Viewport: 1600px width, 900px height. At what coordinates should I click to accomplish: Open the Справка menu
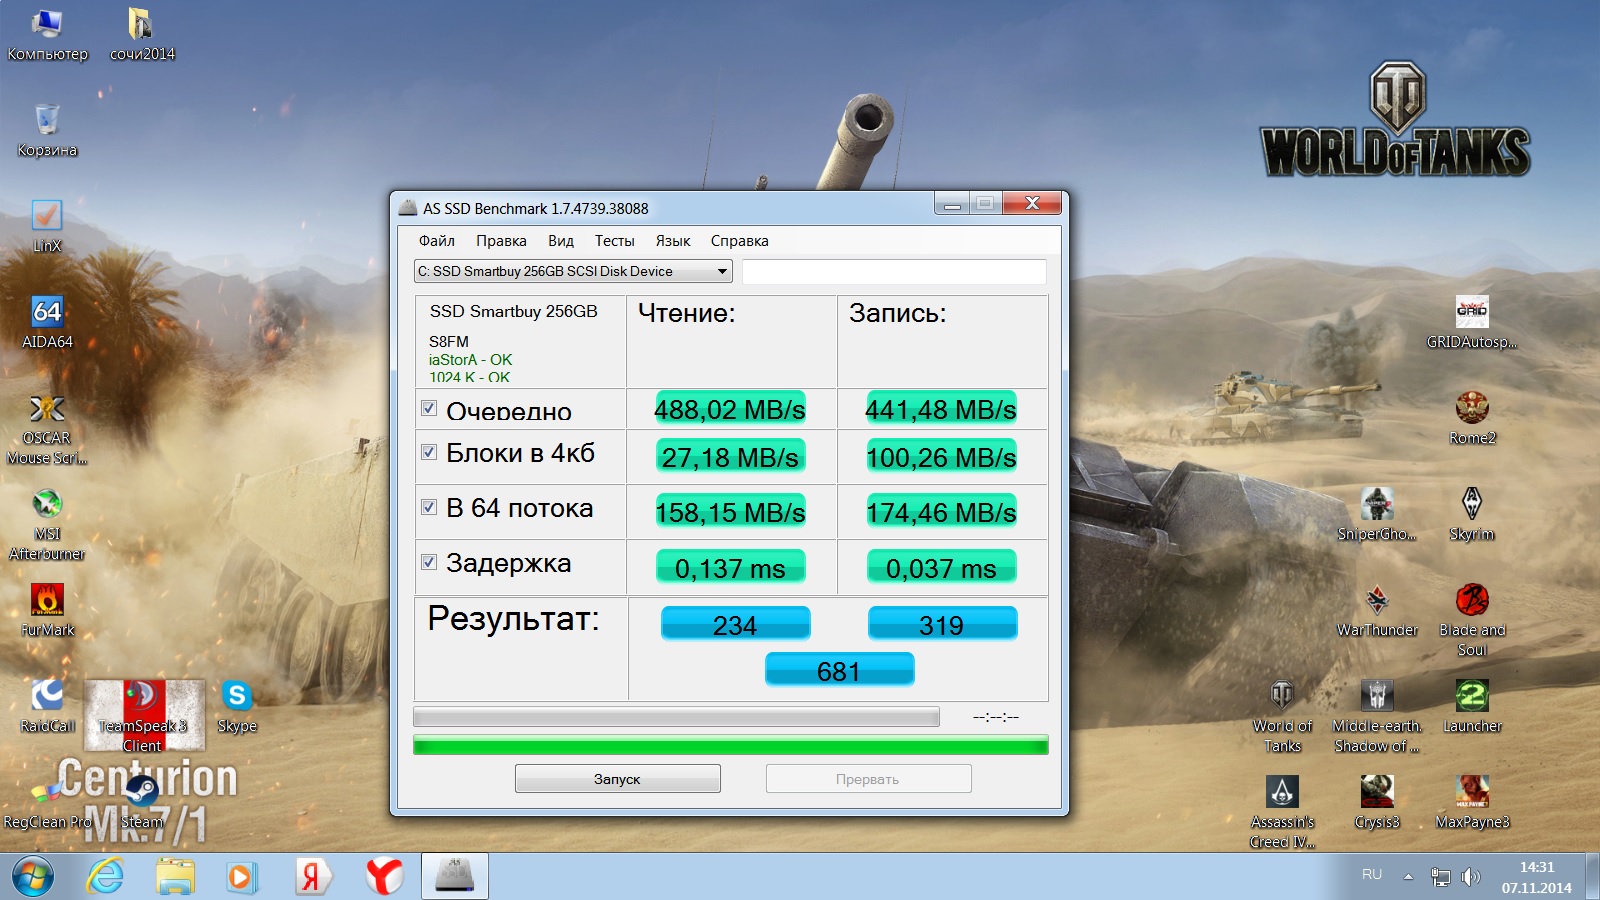tap(740, 241)
